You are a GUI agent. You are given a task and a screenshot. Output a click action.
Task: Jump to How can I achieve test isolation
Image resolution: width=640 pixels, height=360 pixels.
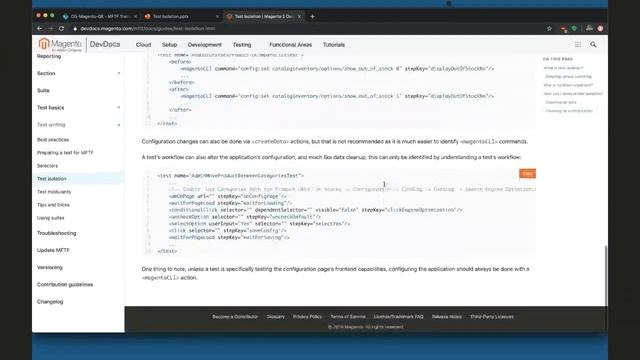coord(573,93)
